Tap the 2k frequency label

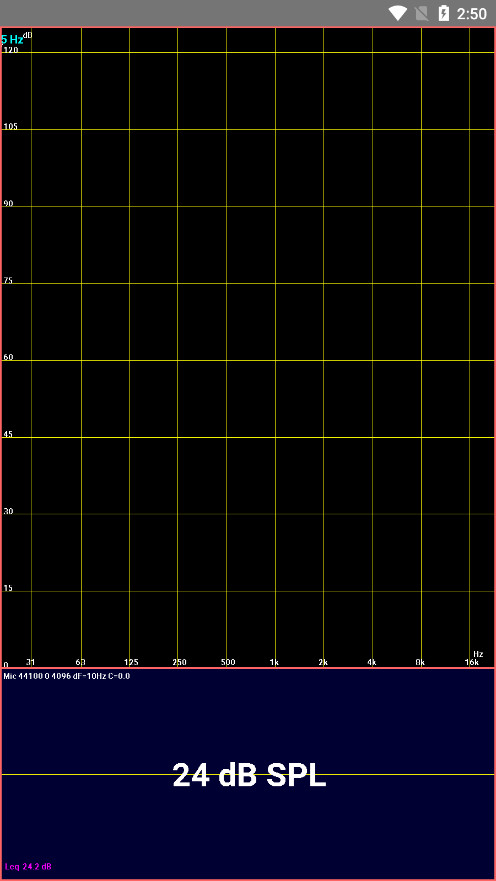pos(323,662)
